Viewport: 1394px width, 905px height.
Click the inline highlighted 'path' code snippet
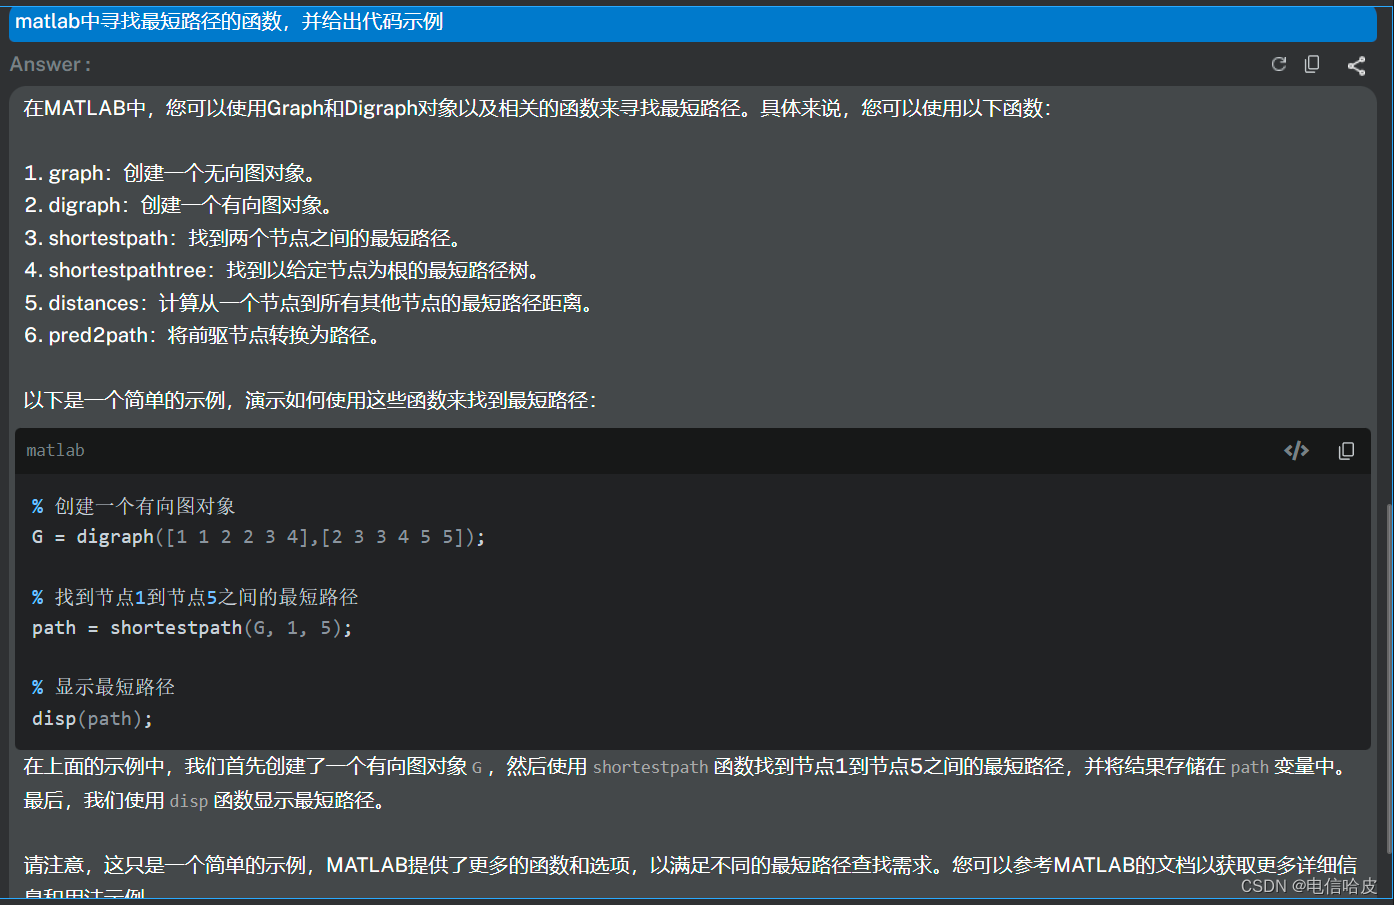coord(1248,768)
